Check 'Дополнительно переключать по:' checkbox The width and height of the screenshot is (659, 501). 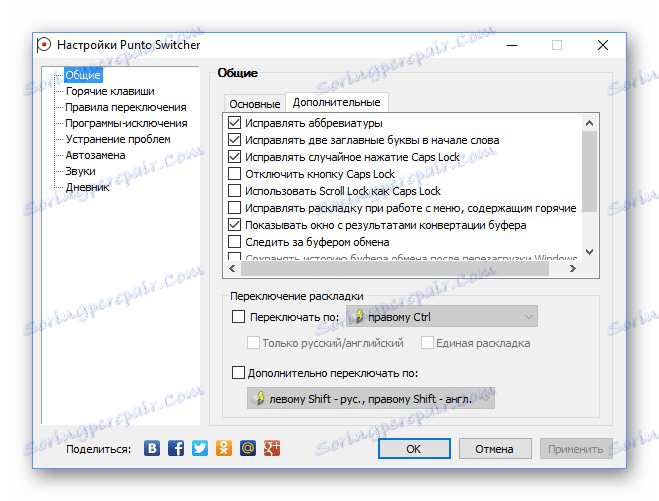(x=238, y=372)
